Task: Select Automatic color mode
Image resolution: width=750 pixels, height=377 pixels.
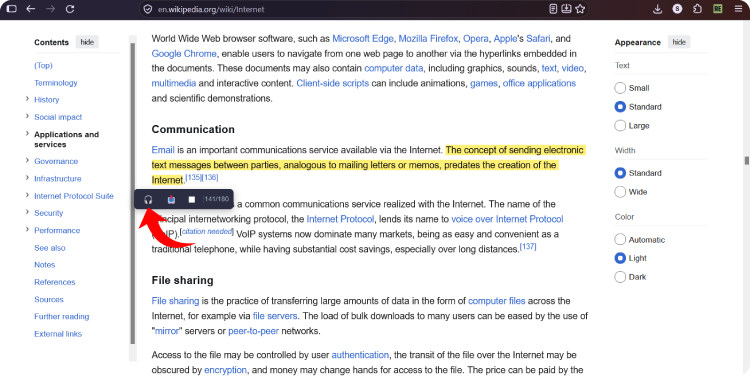Action: [x=620, y=239]
